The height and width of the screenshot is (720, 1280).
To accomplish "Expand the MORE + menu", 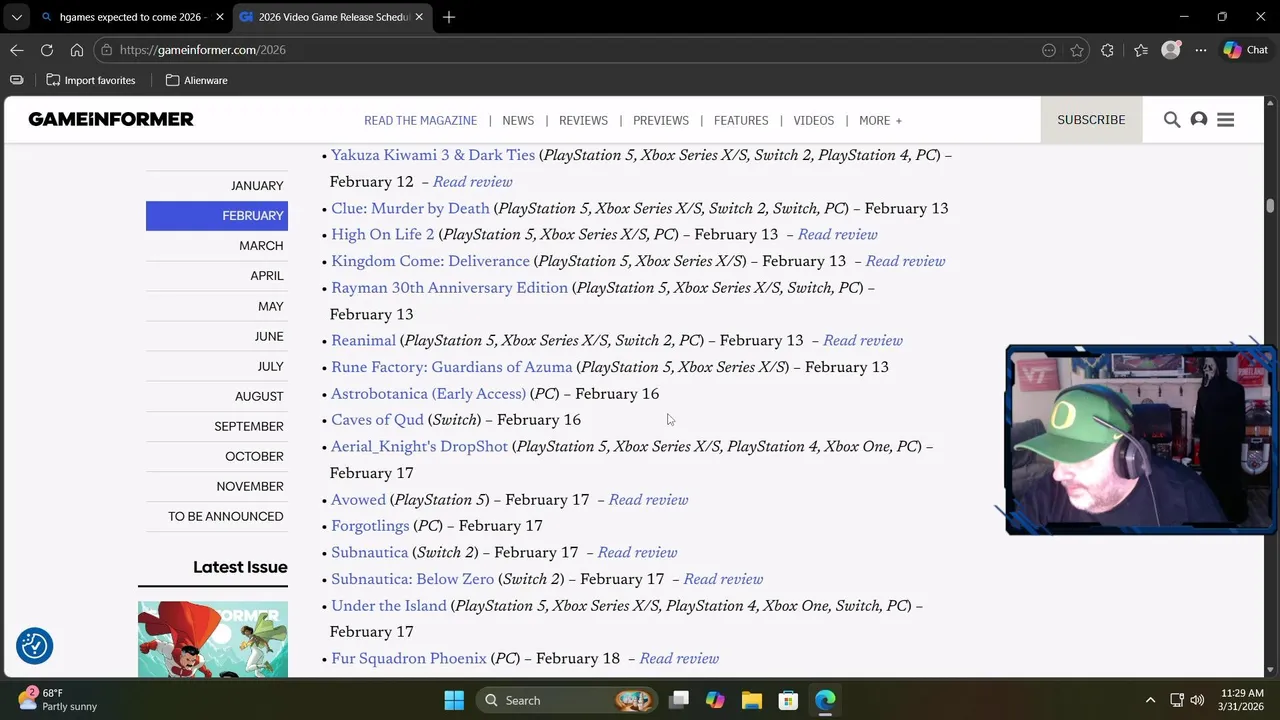I will (x=880, y=120).
